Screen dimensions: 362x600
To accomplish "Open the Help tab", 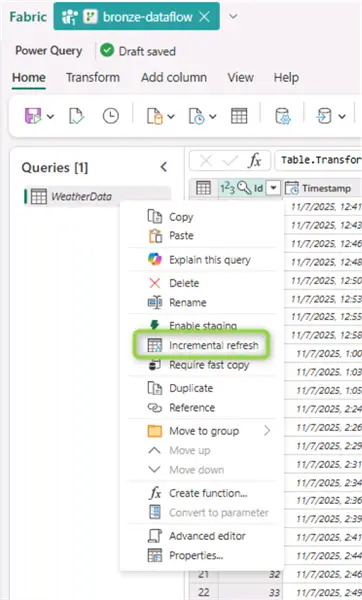I will coord(286,77).
